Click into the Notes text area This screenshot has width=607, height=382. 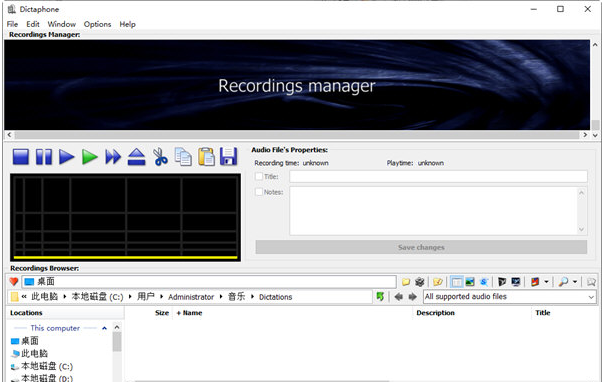[x=434, y=211]
